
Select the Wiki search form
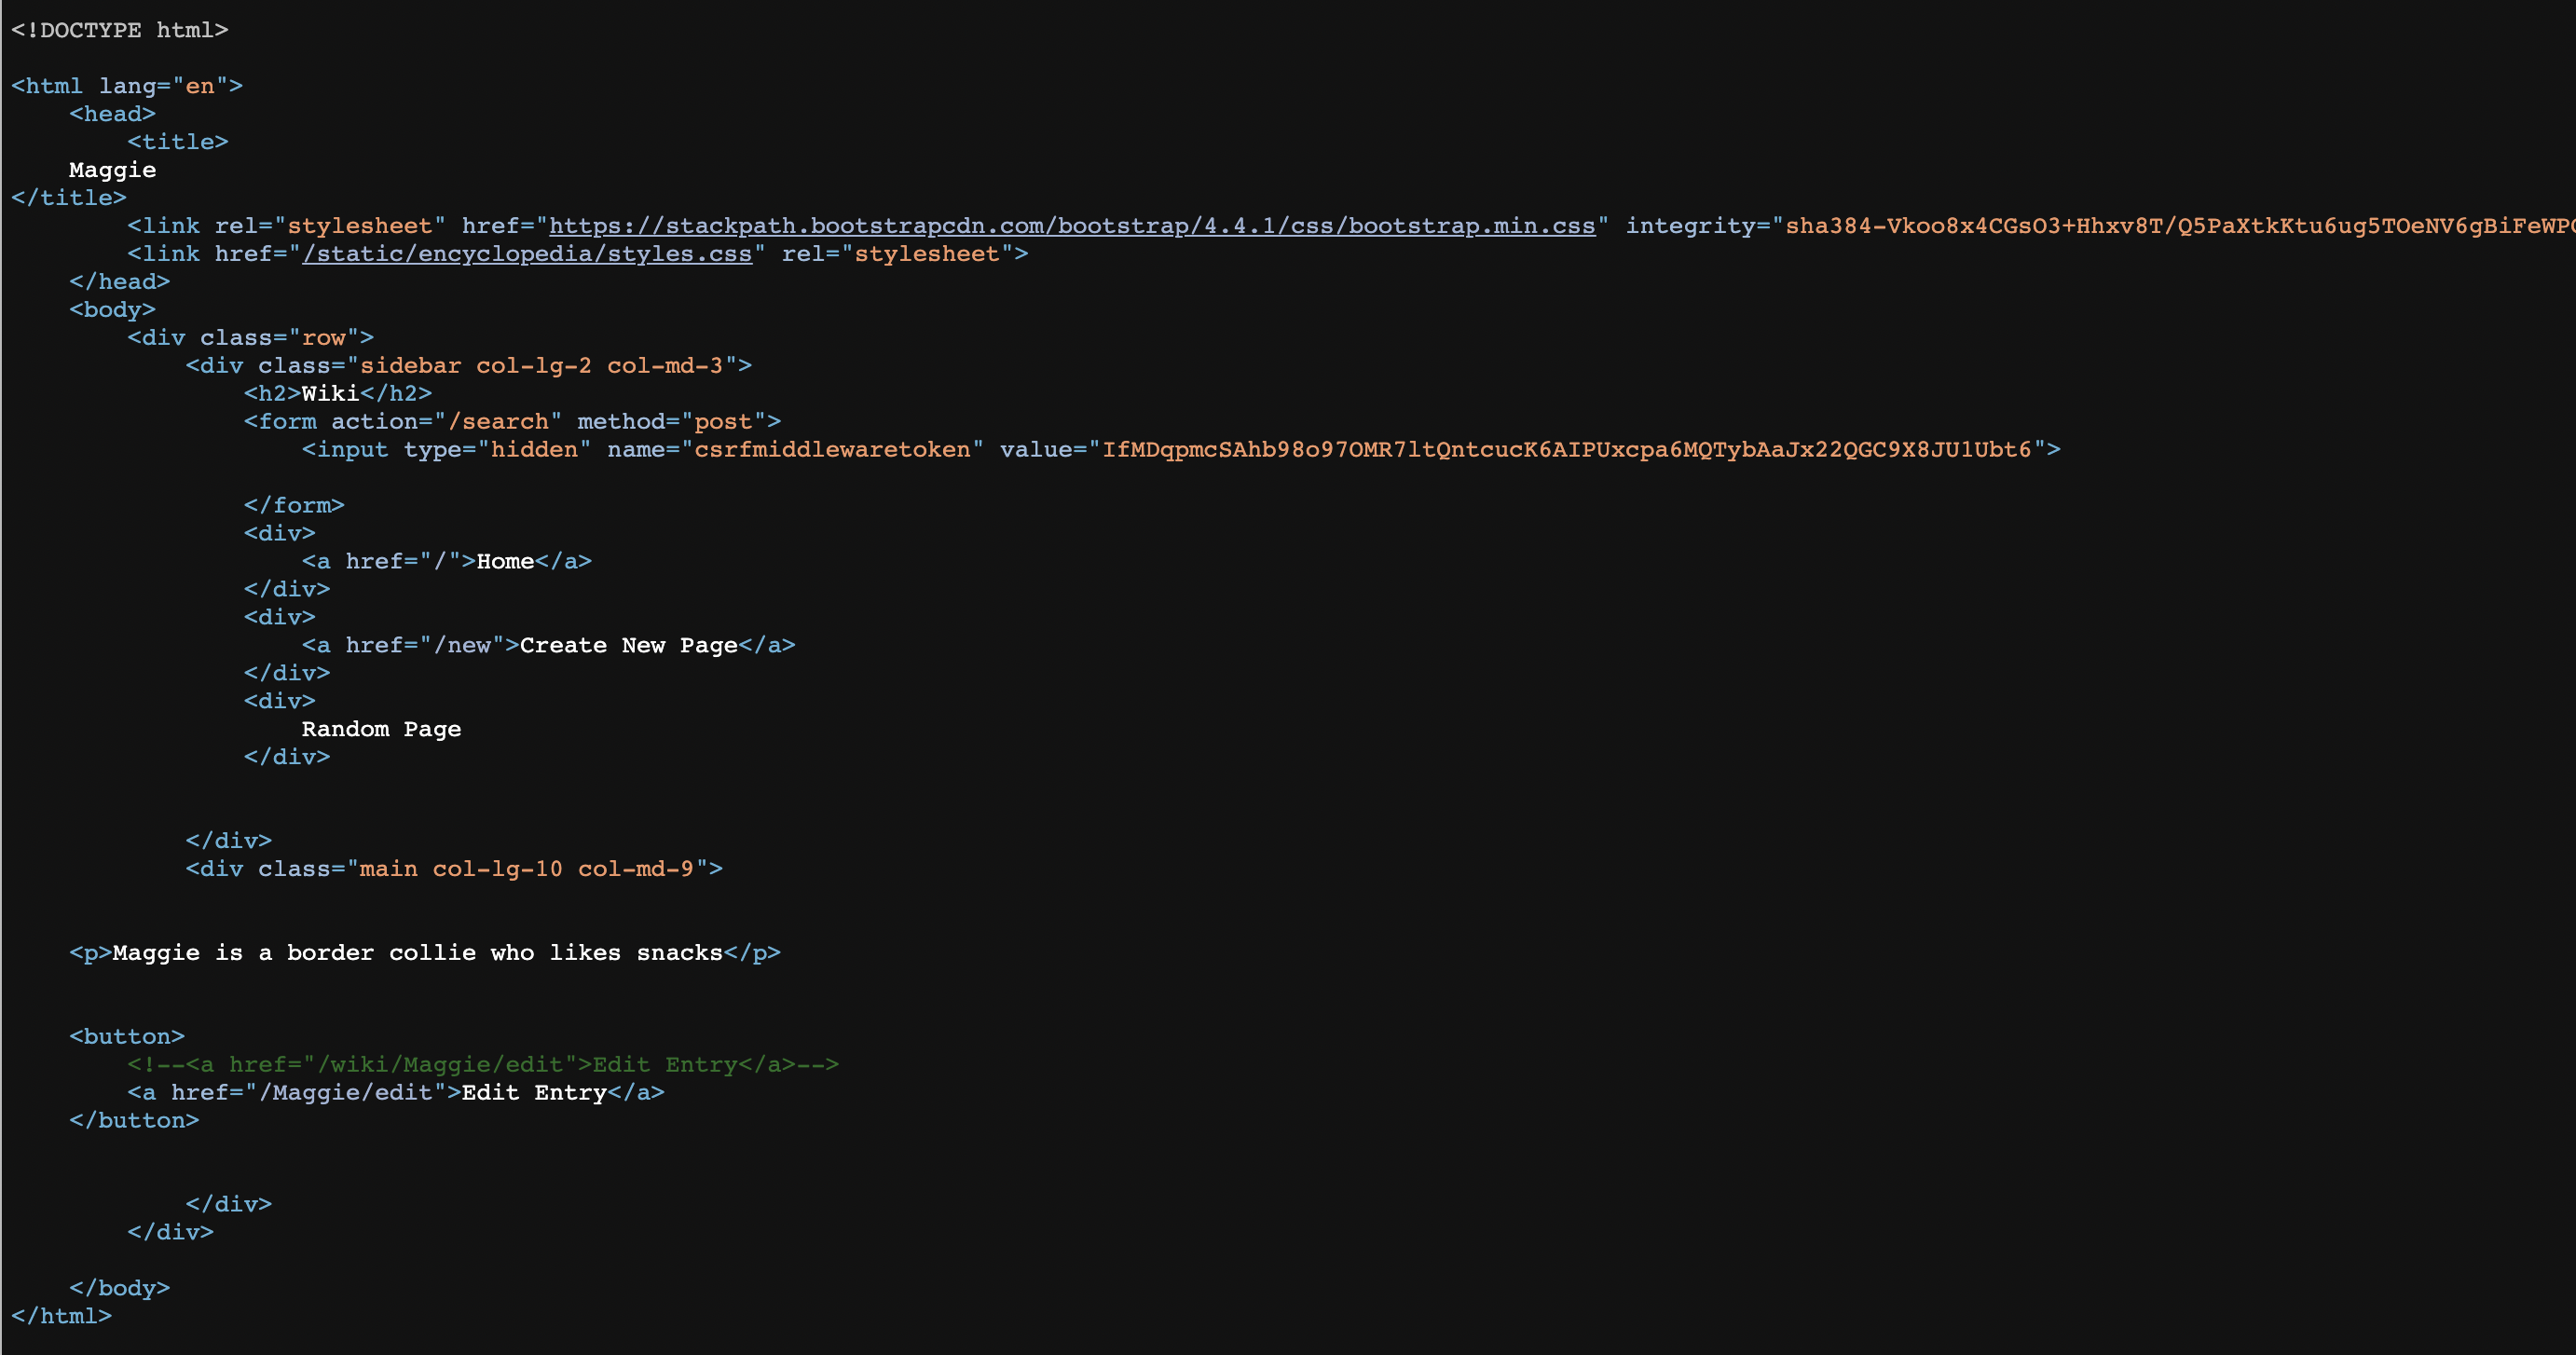coord(511,421)
